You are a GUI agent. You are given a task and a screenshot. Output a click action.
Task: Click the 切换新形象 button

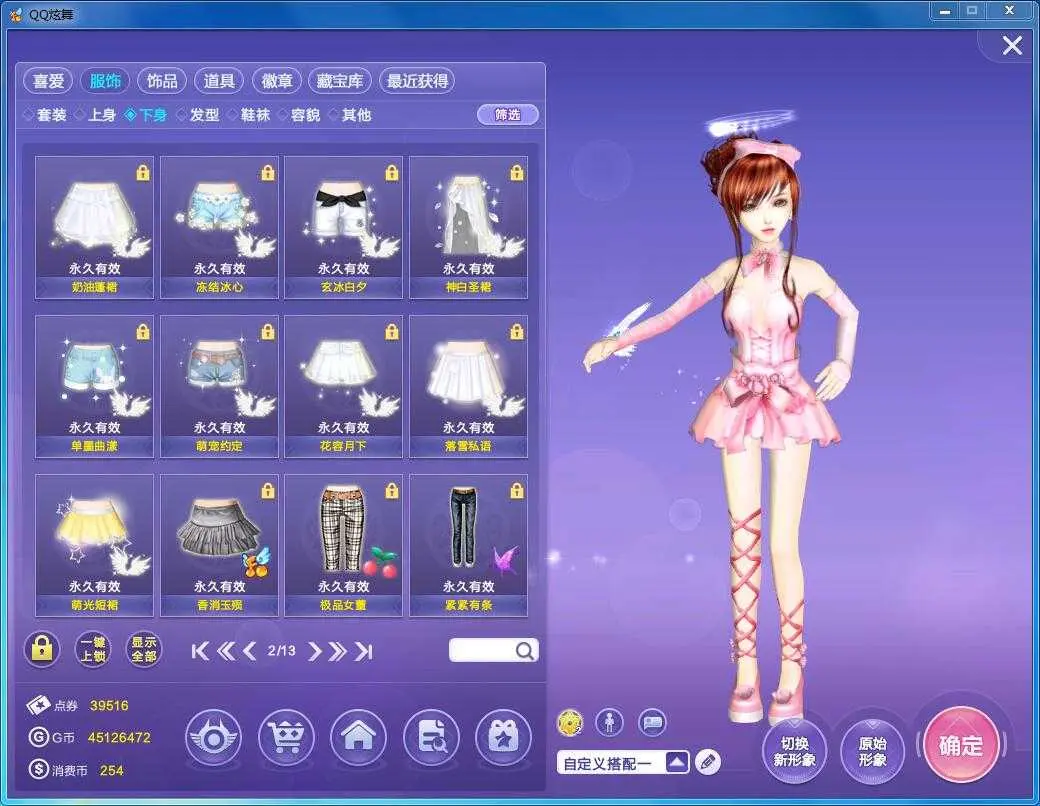coord(794,752)
